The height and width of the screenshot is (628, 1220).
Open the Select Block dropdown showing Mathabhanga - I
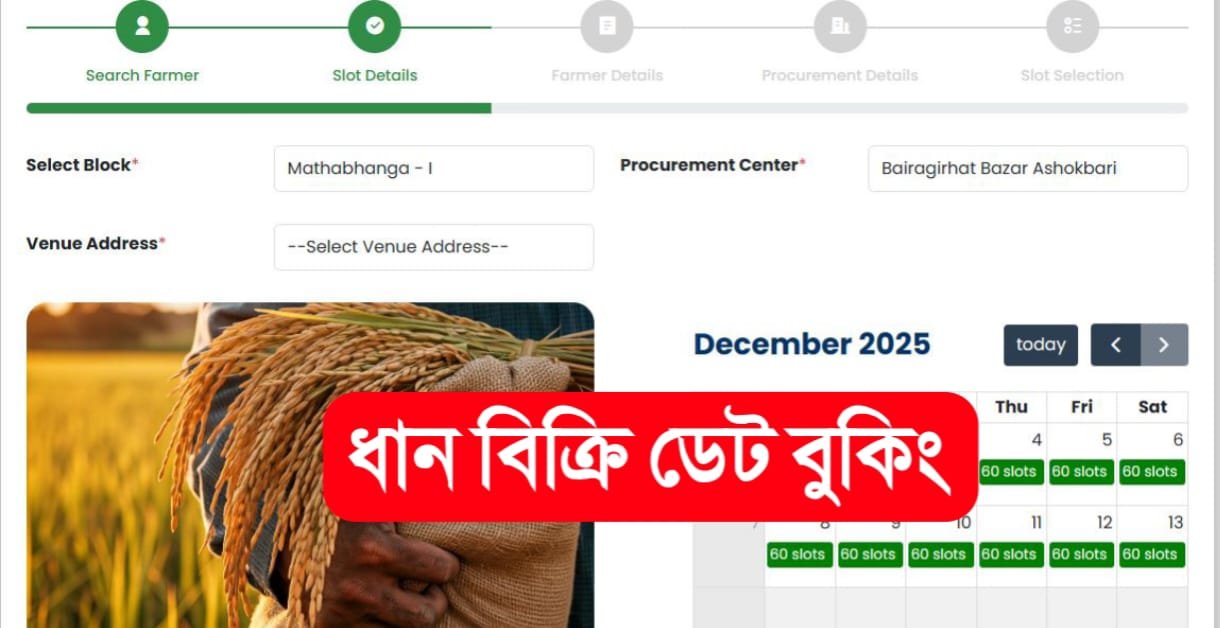[434, 168]
